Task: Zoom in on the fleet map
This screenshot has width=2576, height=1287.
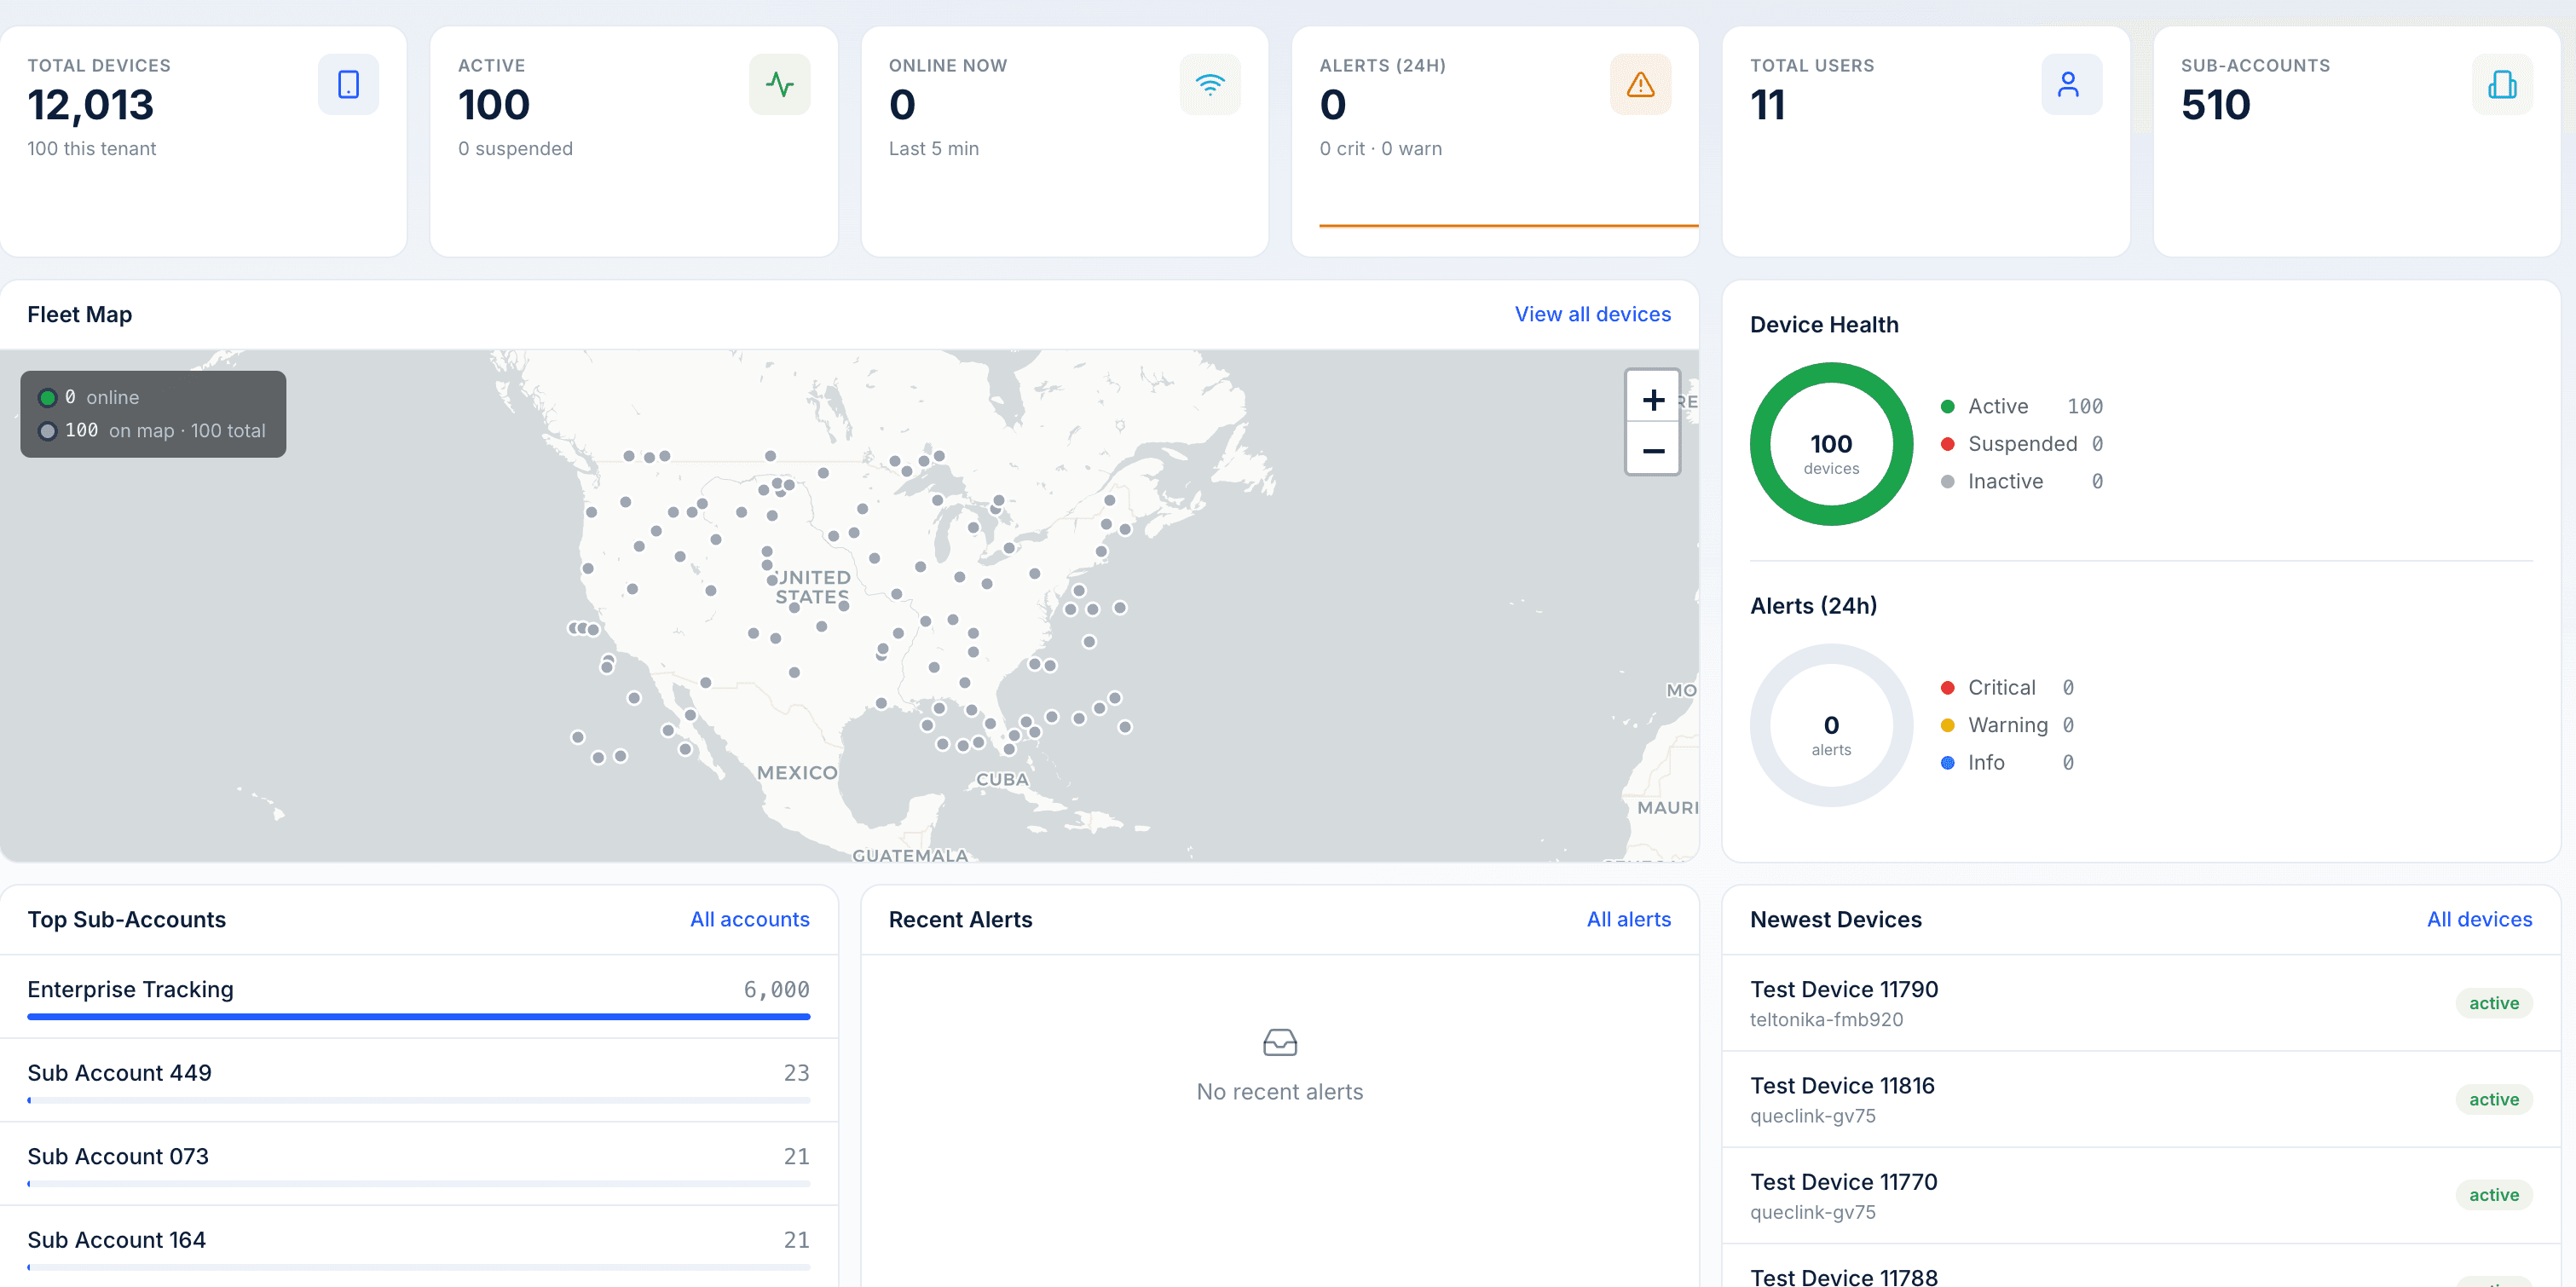Action: tap(1653, 399)
